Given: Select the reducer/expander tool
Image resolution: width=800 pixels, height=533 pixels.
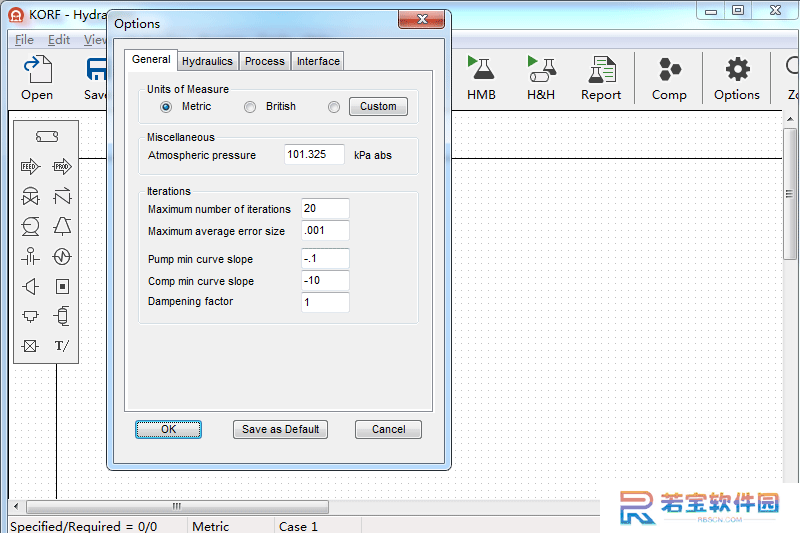Looking at the screenshot, I should (31, 286).
